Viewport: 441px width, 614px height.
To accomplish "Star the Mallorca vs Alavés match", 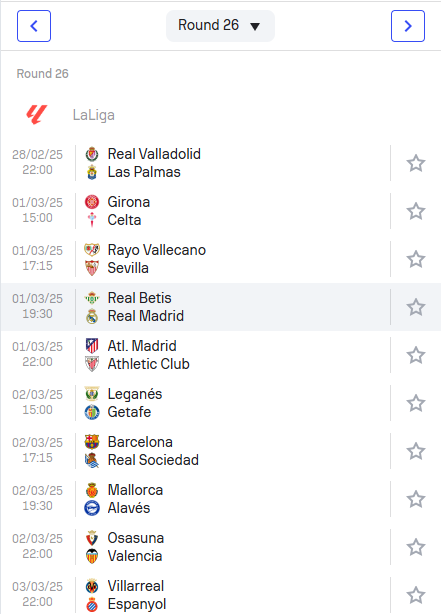I will (x=416, y=499).
